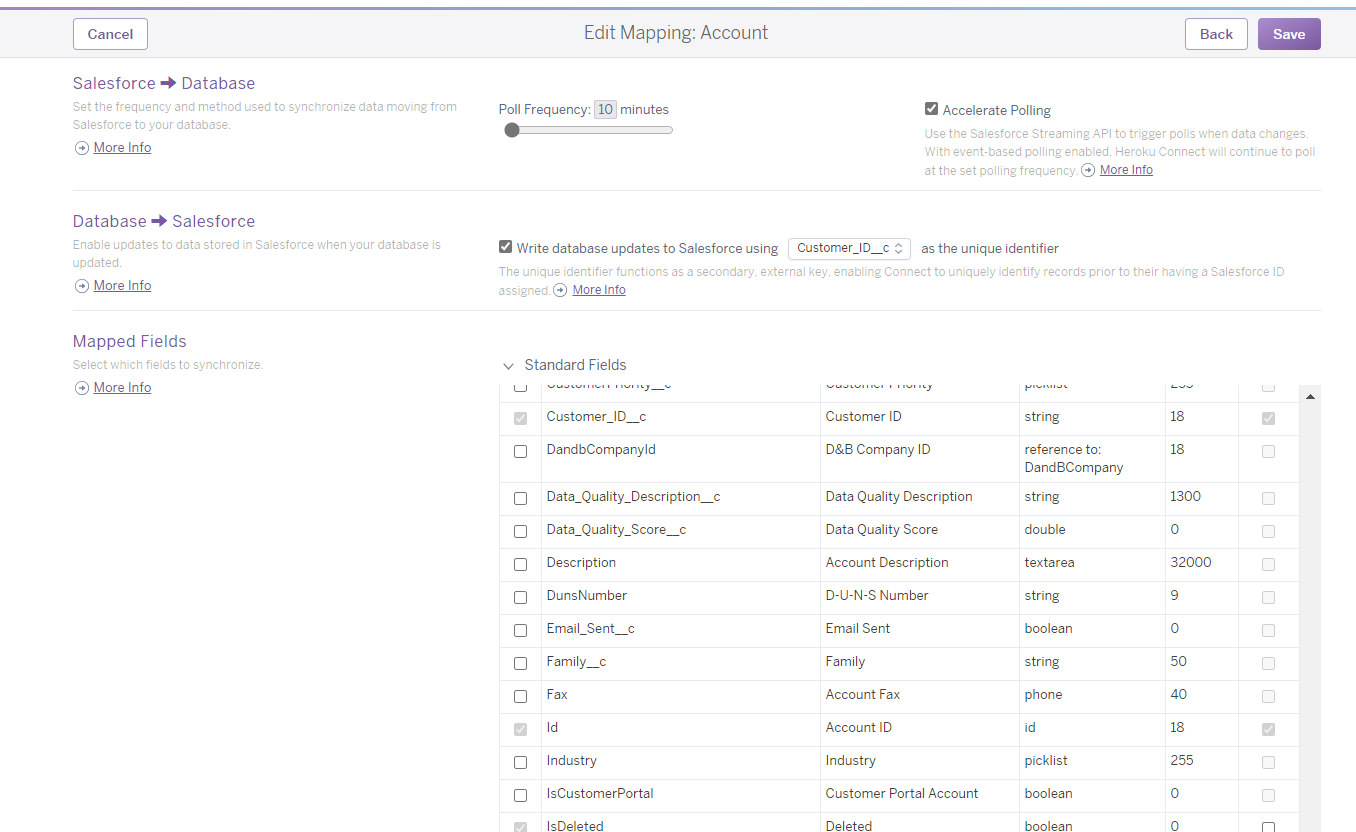Click arrow icon beside Mapped Fields More Info

(82, 388)
